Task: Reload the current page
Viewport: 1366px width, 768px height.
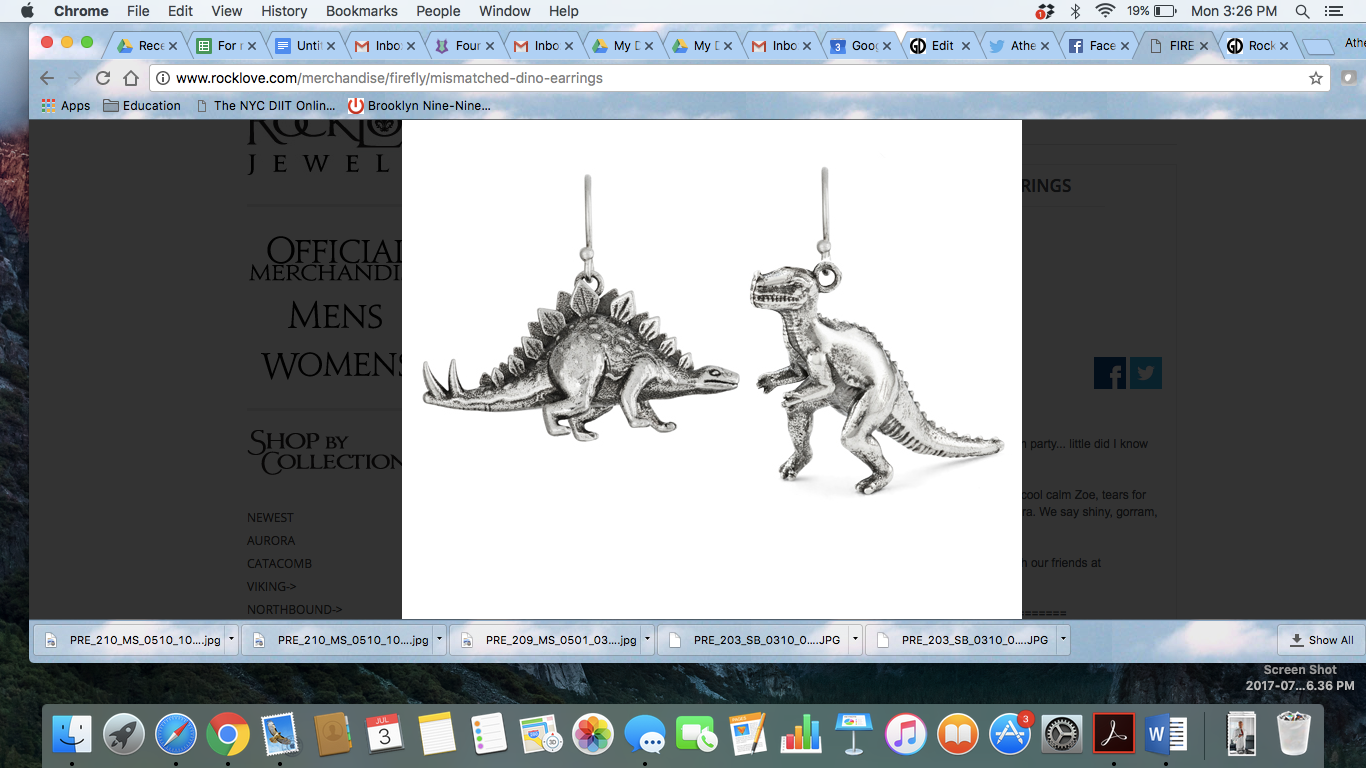Action: [x=103, y=78]
